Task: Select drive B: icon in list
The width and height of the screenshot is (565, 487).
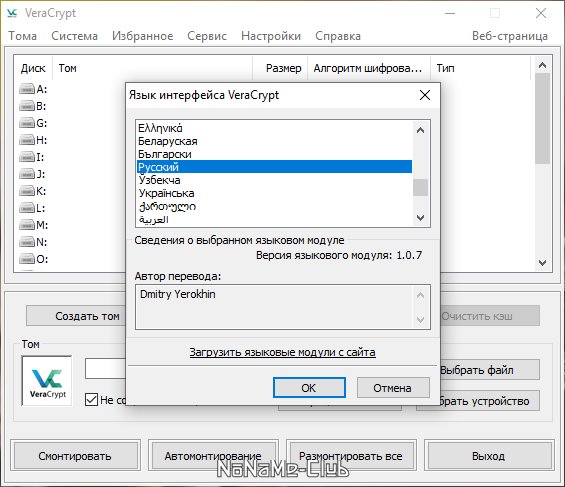Action: (27, 106)
